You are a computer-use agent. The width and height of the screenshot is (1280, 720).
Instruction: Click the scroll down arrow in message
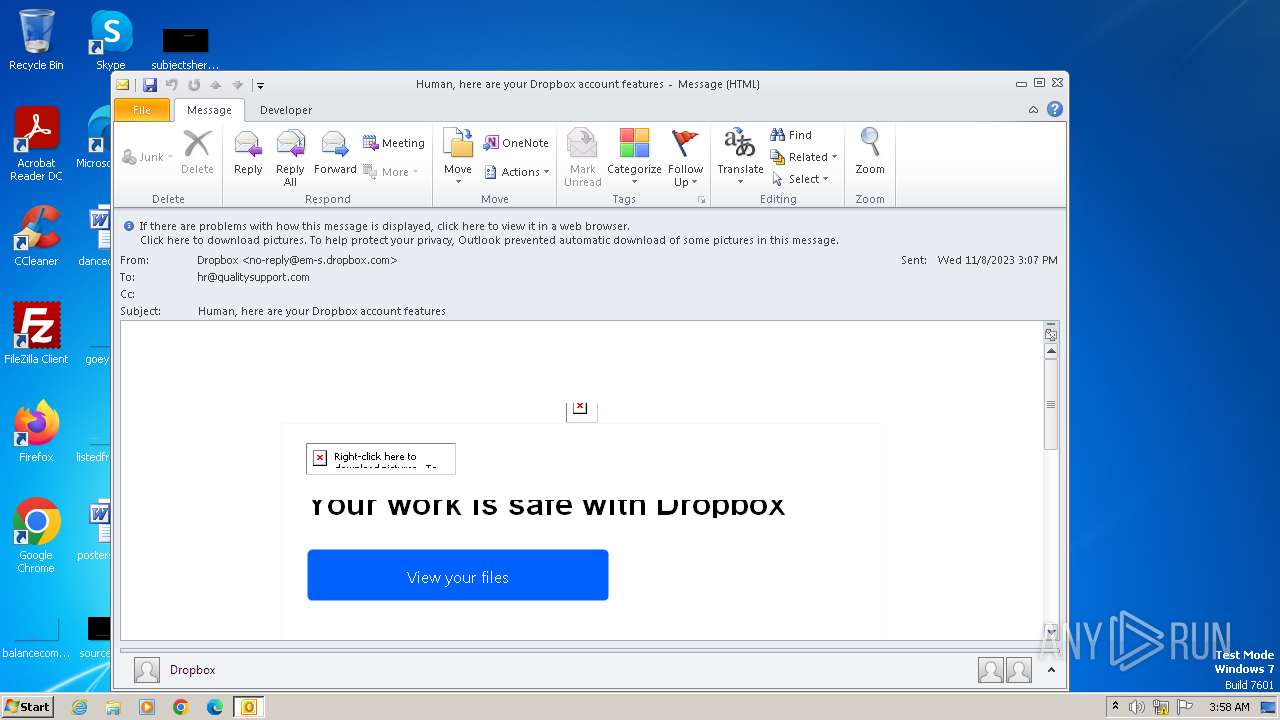[1051, 631]
